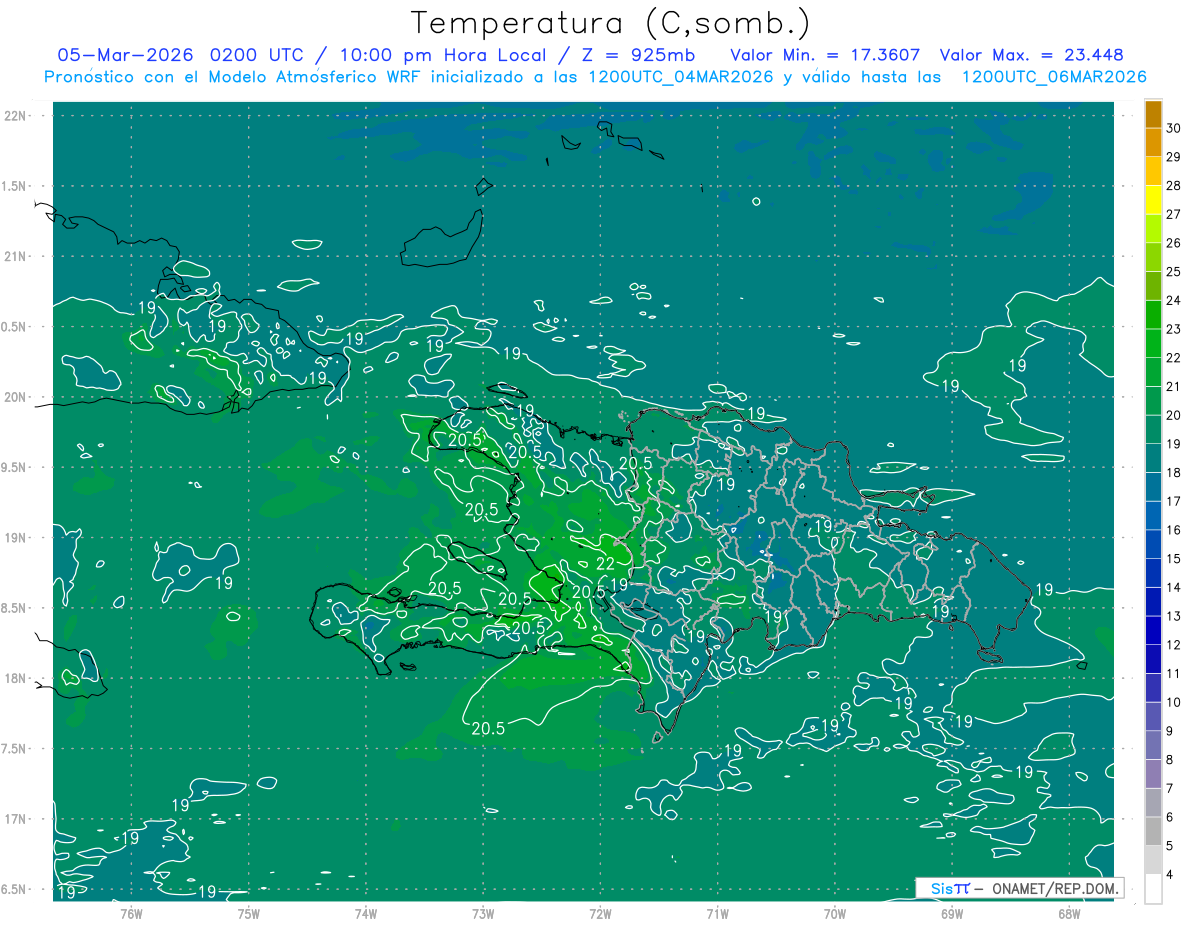Viewport: 1200px width, 927px height.
Task: Click the "20N" latitude axis label
Action: (x=16, y=397)
